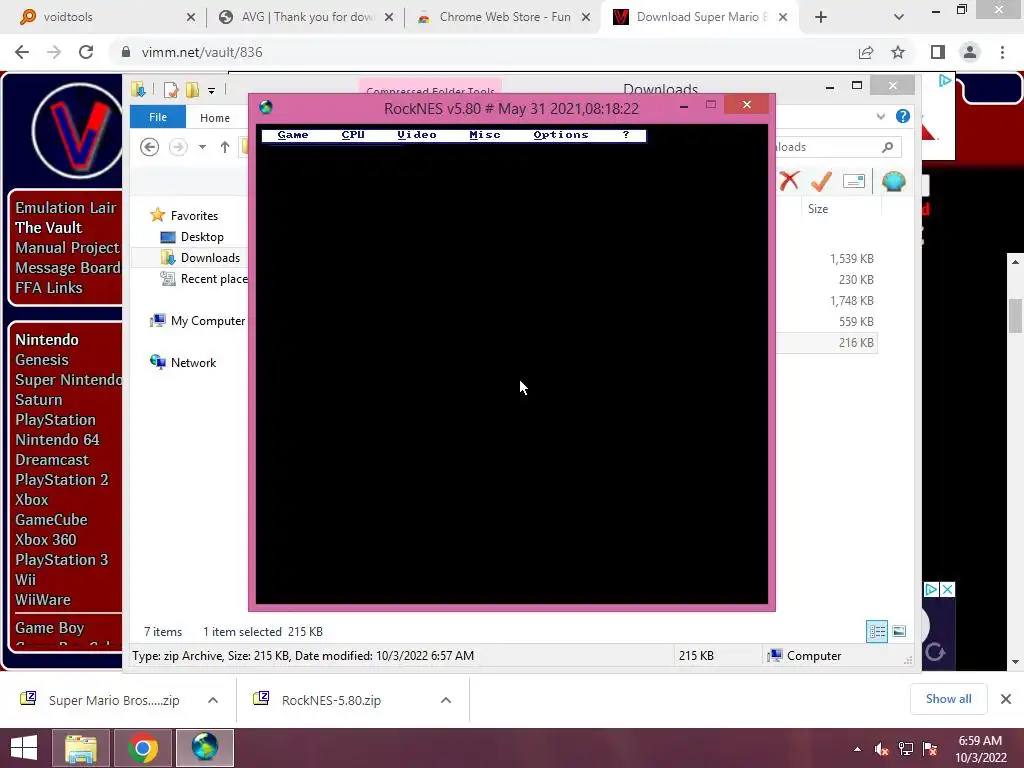Open the Video menu in RockNES
This screenshot has width=1024, height=768.
pyautogui.click(x=417, y=135)
